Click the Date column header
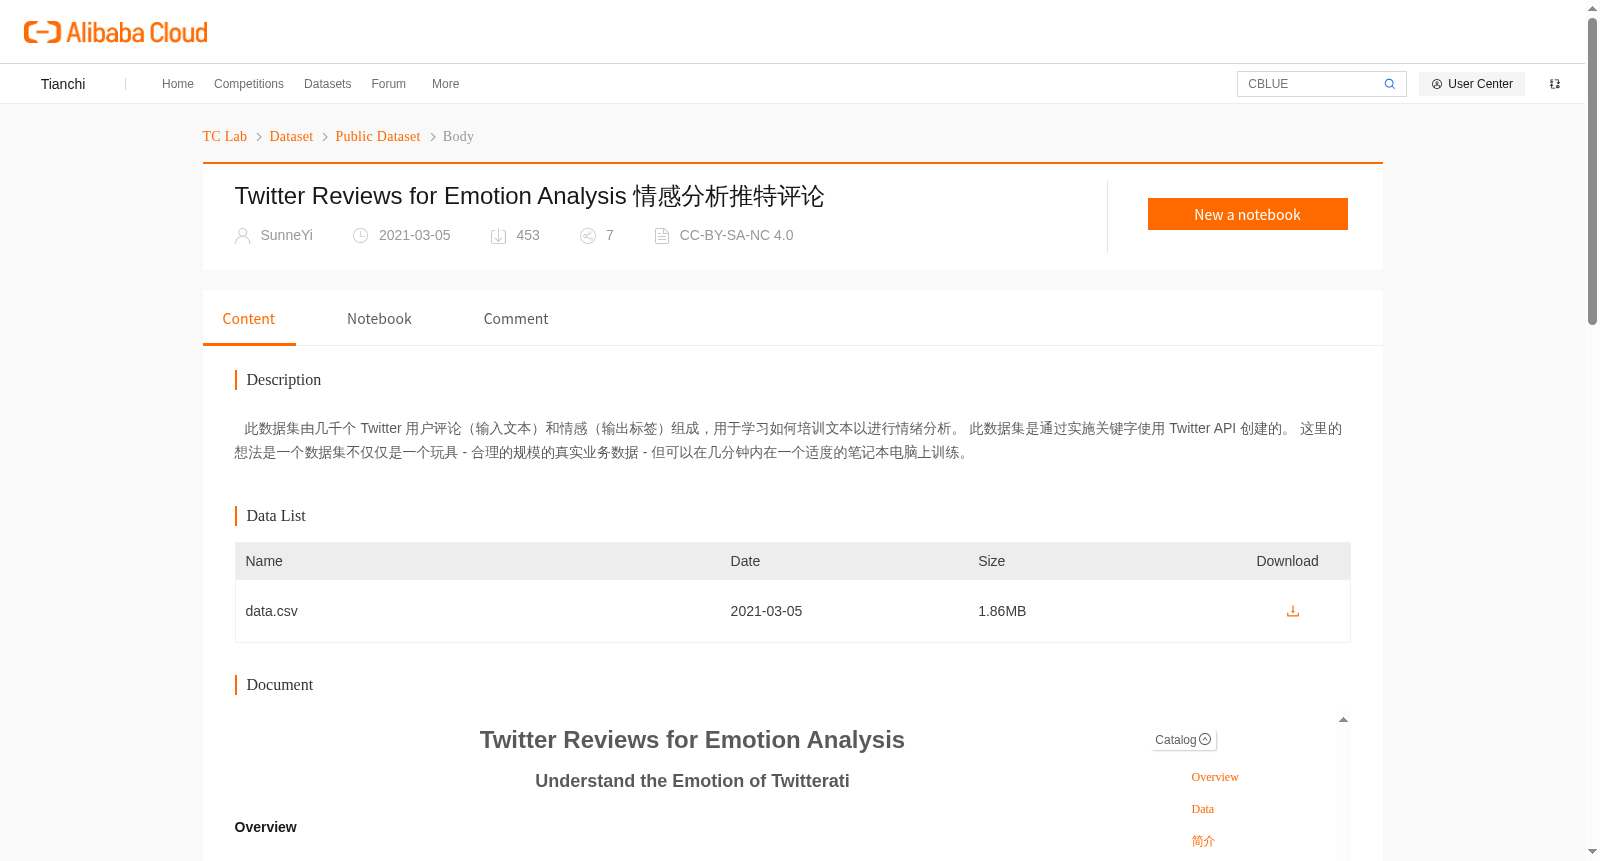Screen dimensions: 1600x861 [745, 561]
